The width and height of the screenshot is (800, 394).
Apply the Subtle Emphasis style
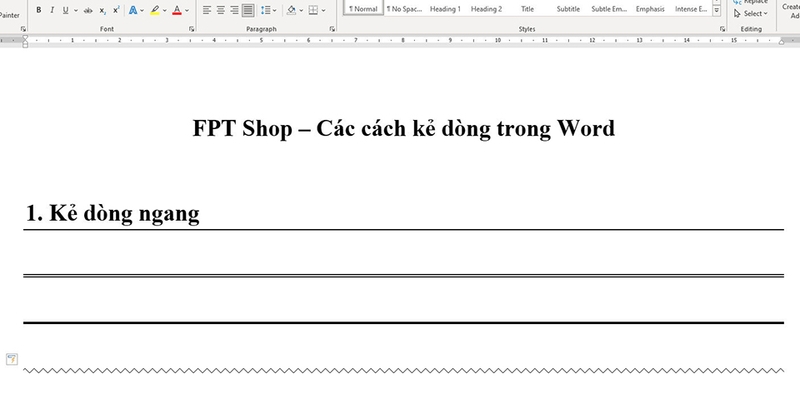[x=609, y=9]
